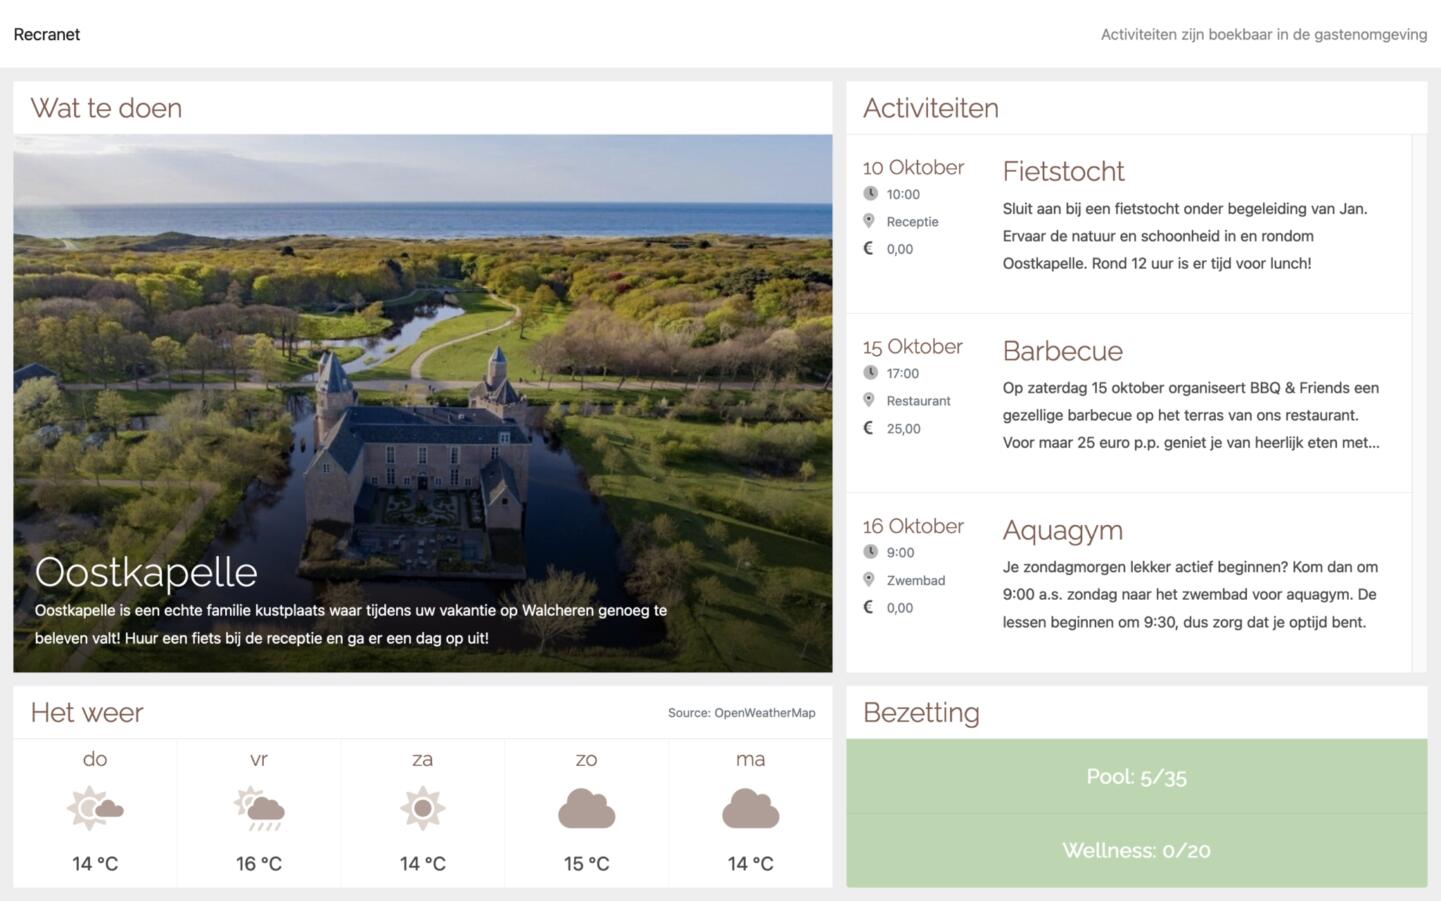Screen dimensions: 1441x901
Task: Click the Activiteiten panel scrollbar
Action: pos(1420,403)
